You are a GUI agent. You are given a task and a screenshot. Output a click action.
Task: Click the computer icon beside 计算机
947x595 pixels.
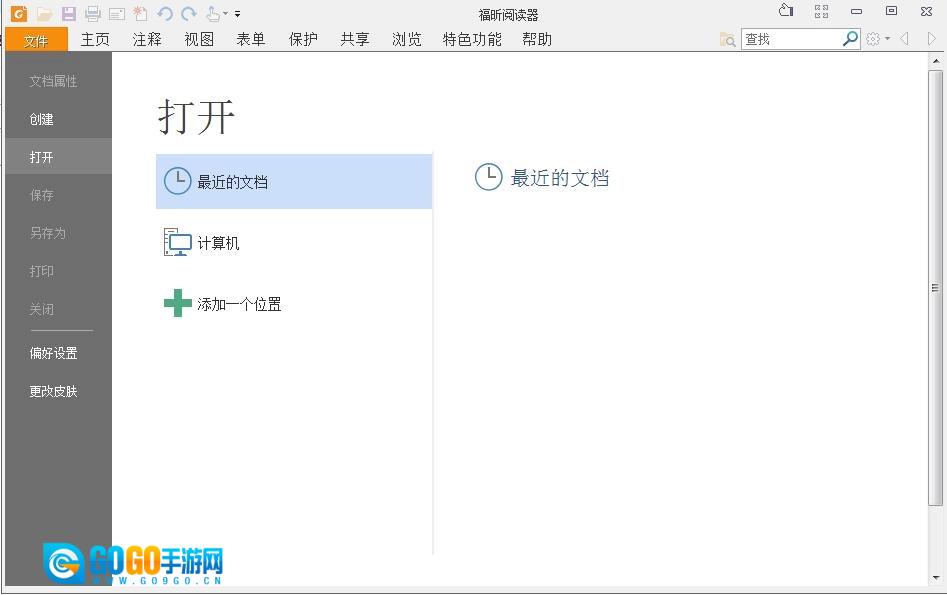click(x=178, y=242)
